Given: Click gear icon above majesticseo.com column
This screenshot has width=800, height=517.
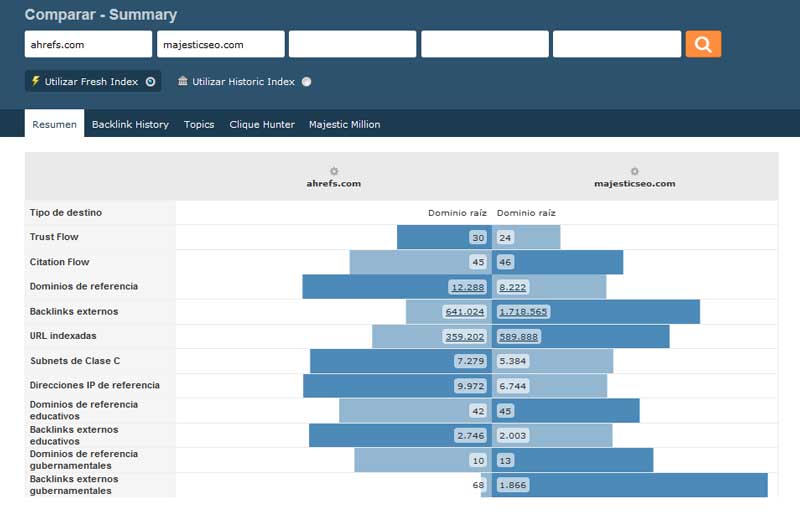Looking at the screenshot, I should (x=634, y=171).
